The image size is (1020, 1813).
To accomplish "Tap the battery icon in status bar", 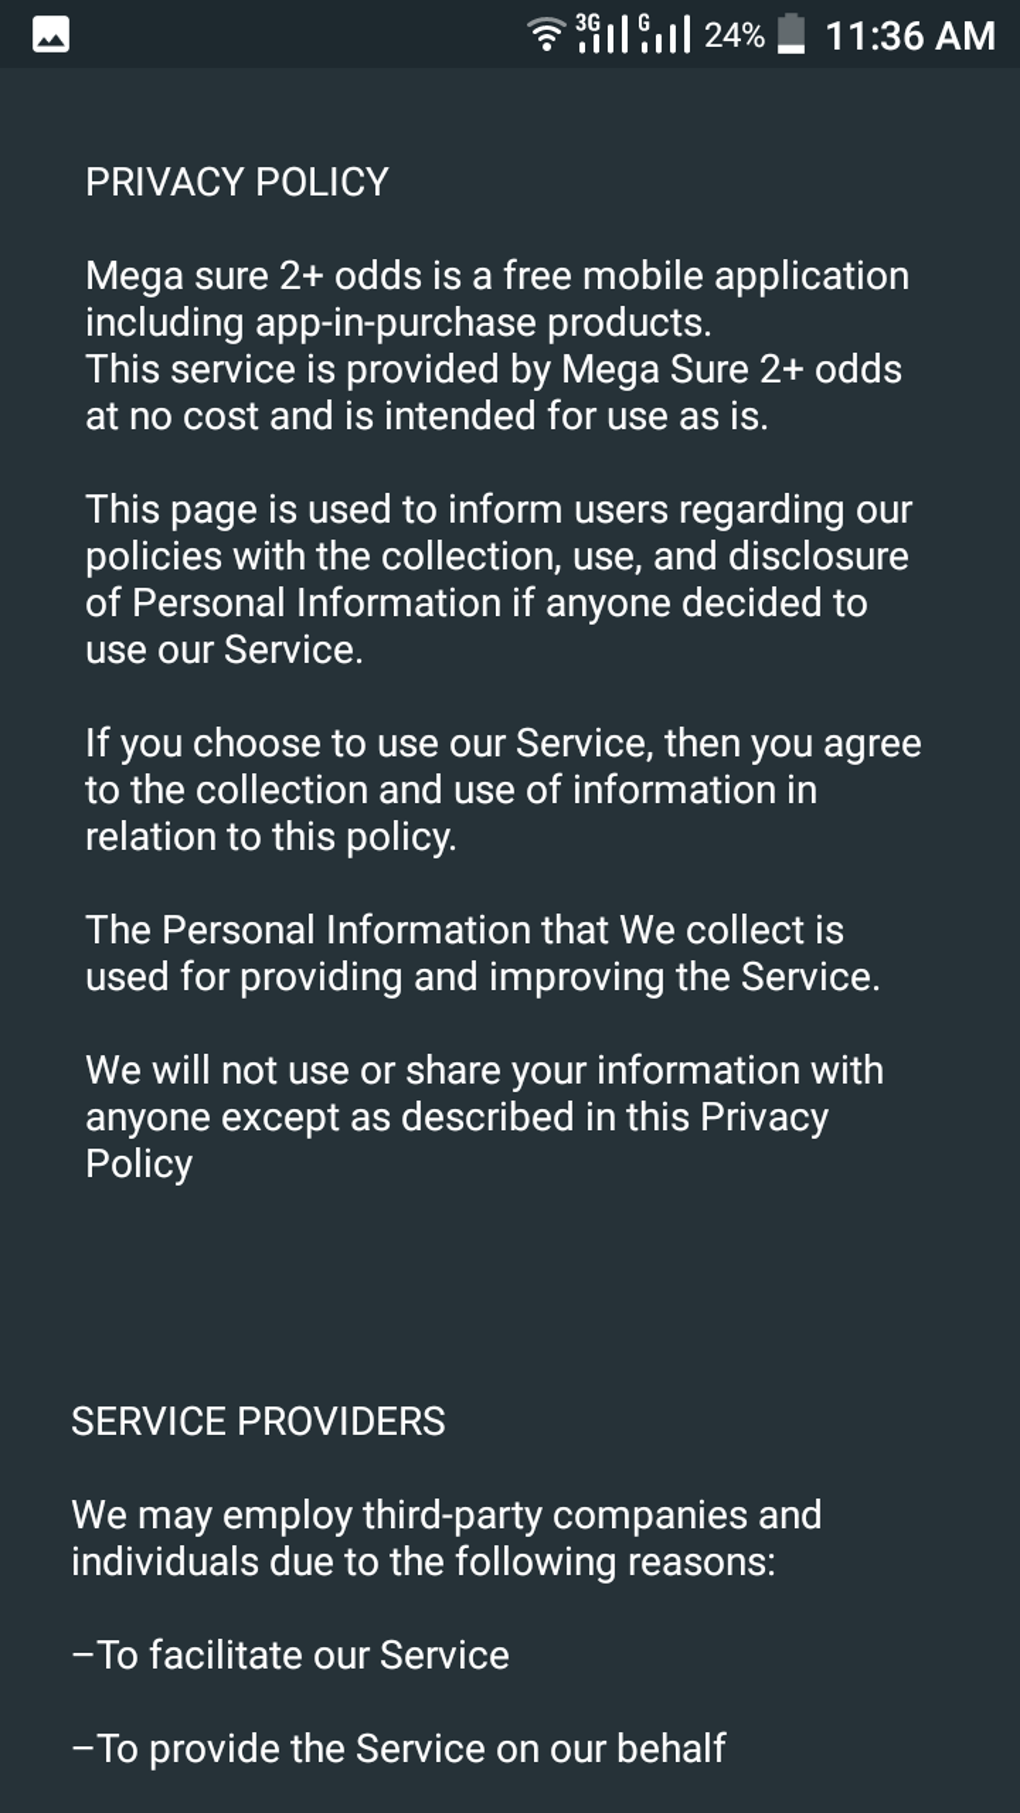I will (x=791, y=35).
